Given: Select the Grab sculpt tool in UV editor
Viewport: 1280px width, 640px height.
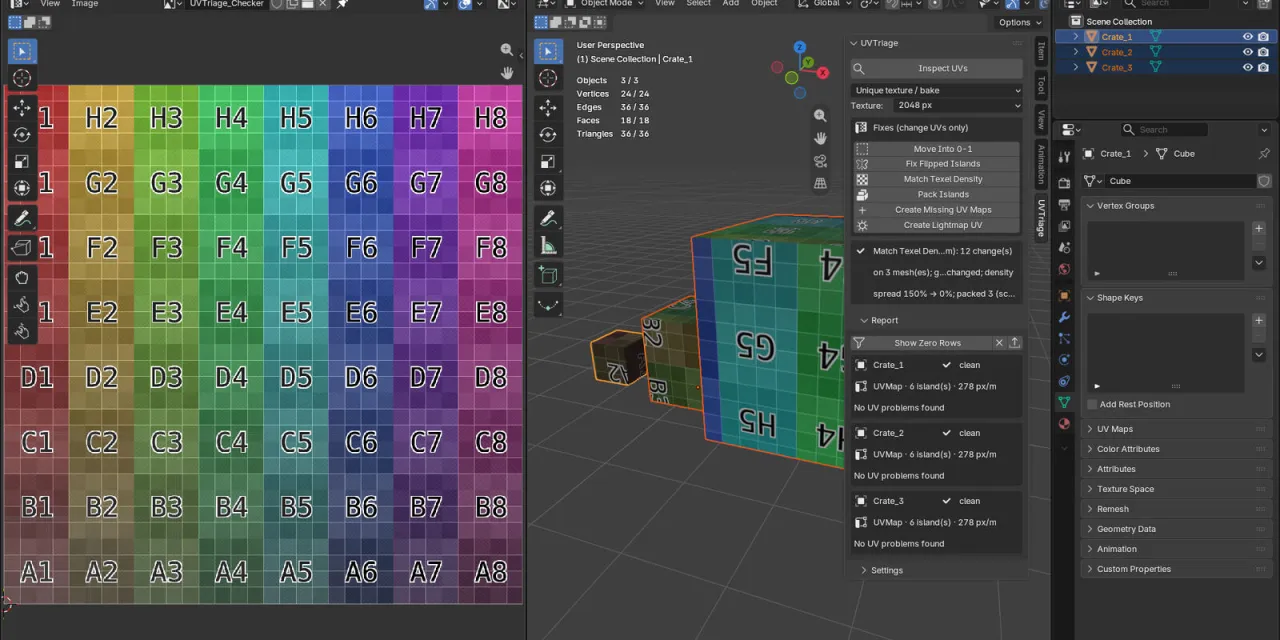Looking at the screenshot, I should pos(22,277).
